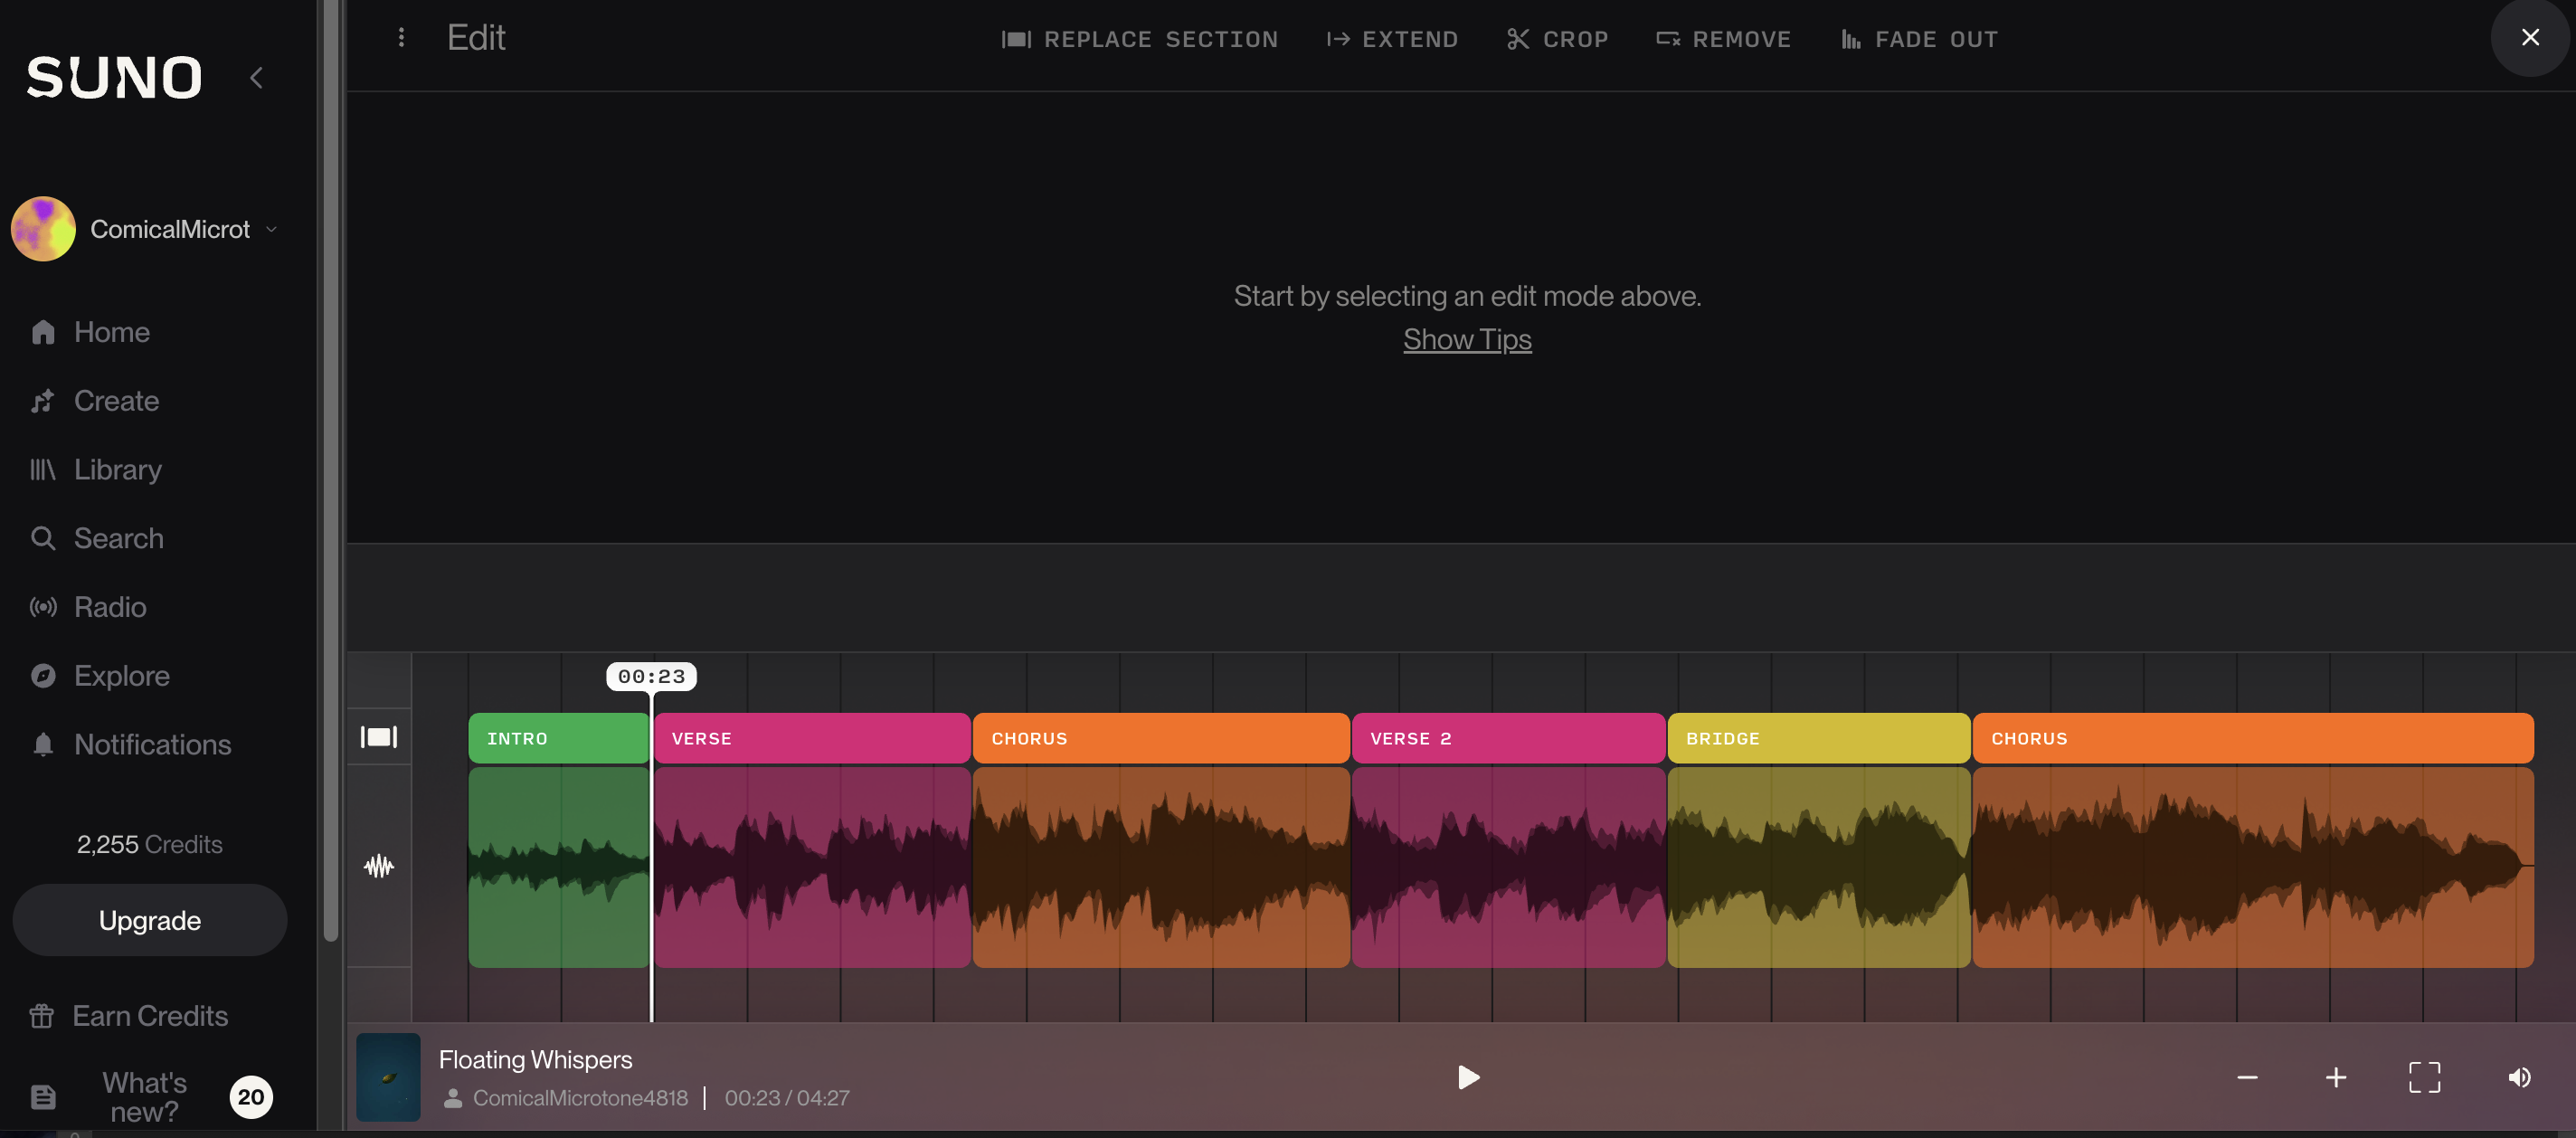Toggle the section view track icon
The height and width of the screenshot is (1138, 2576).
pyautogui.click(x=379, y=737)
